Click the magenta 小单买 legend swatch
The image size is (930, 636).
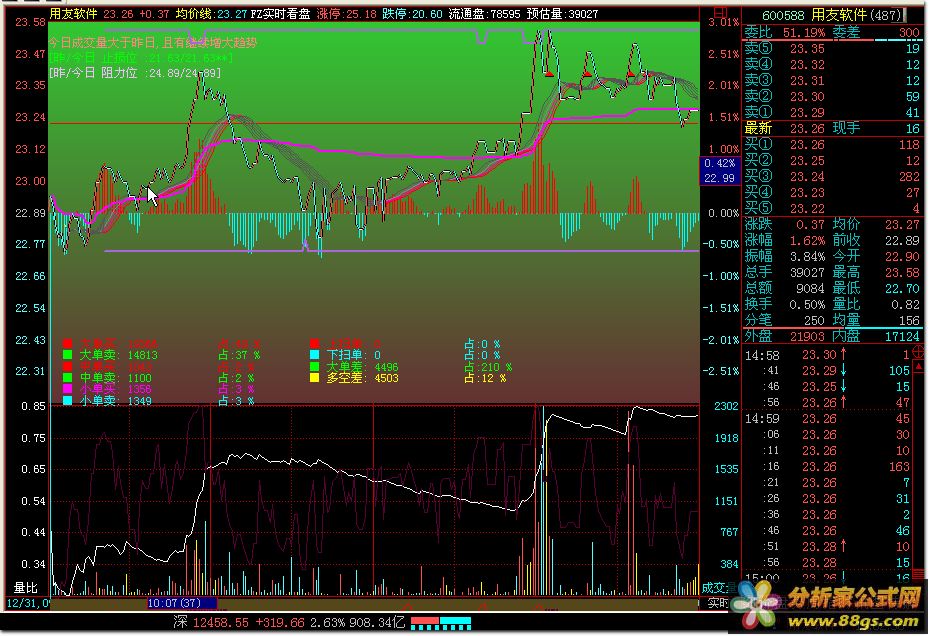point(68,389)
